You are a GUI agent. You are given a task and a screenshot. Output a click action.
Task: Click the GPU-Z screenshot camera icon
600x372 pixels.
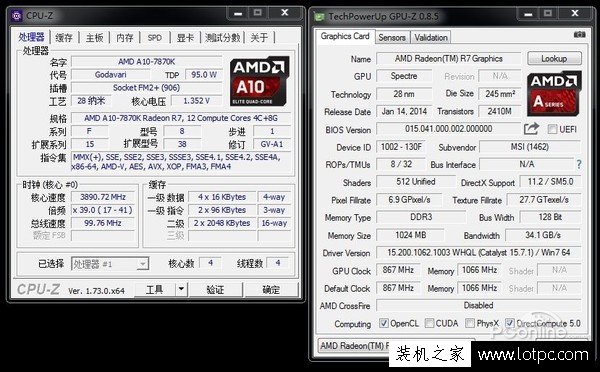pyautogui.click(x=579, y=35)
